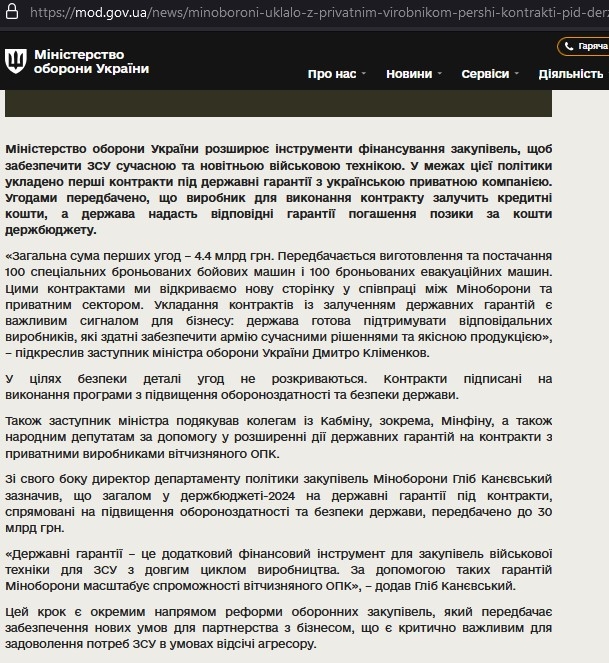Viewport: 609px width, 663px height.
Task: Click the phone icon on the hotline button
Action: (570, 47)
